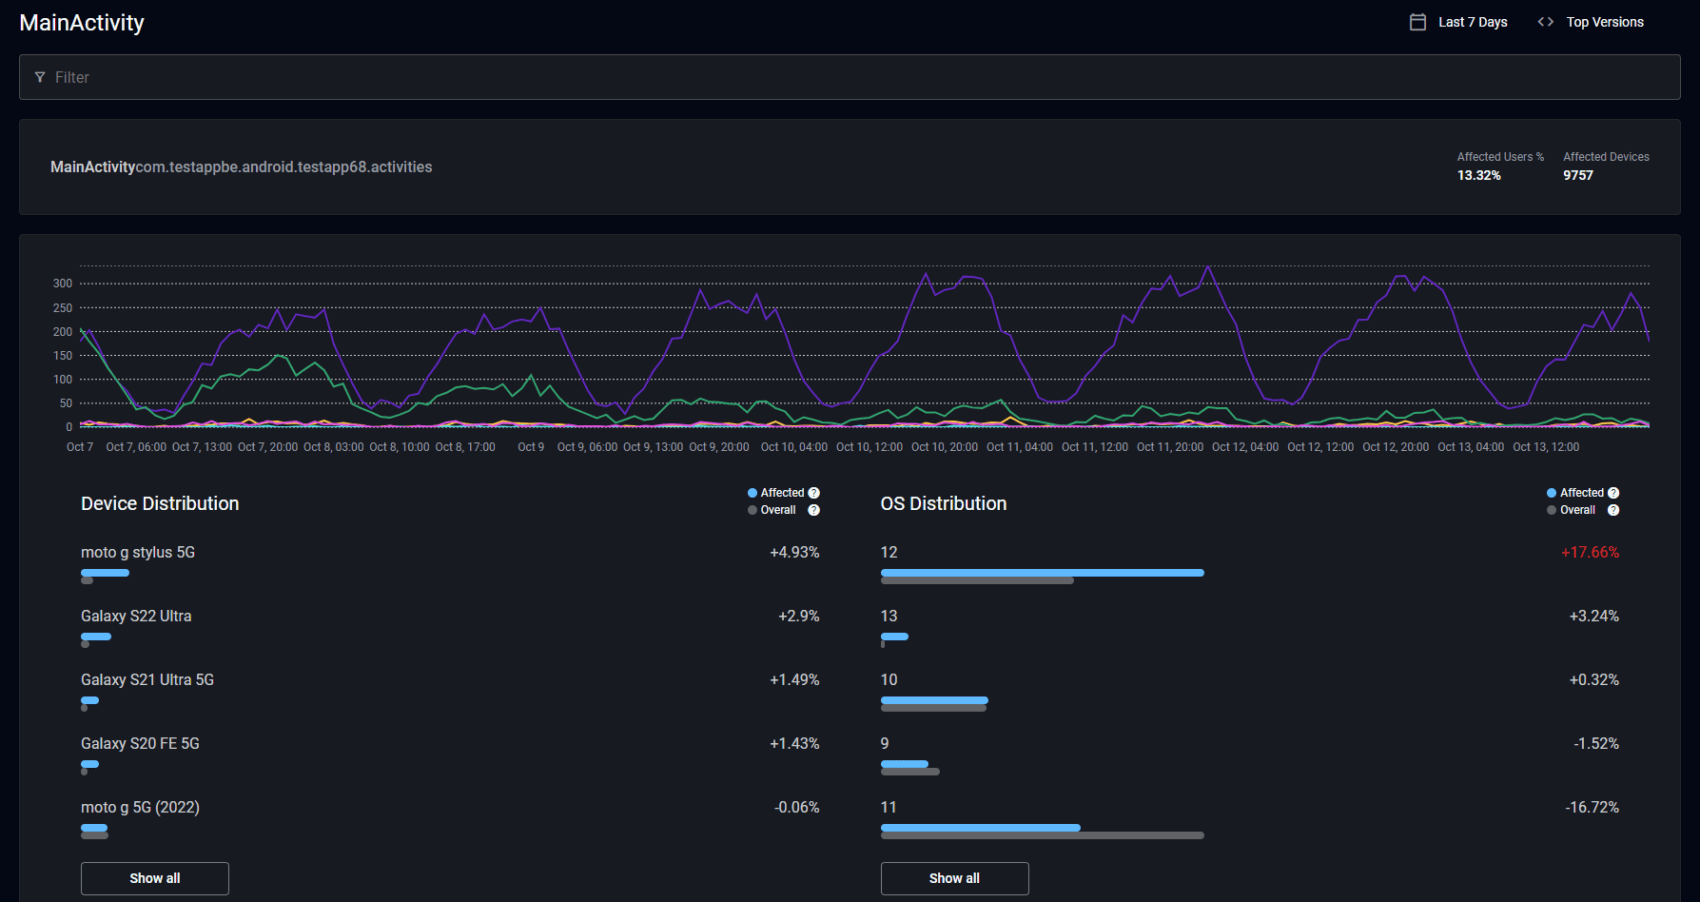Click Show all under OS Distribution
This screenshot has width=1700, height=902.
pyautogui.click(x=954, y=878)
